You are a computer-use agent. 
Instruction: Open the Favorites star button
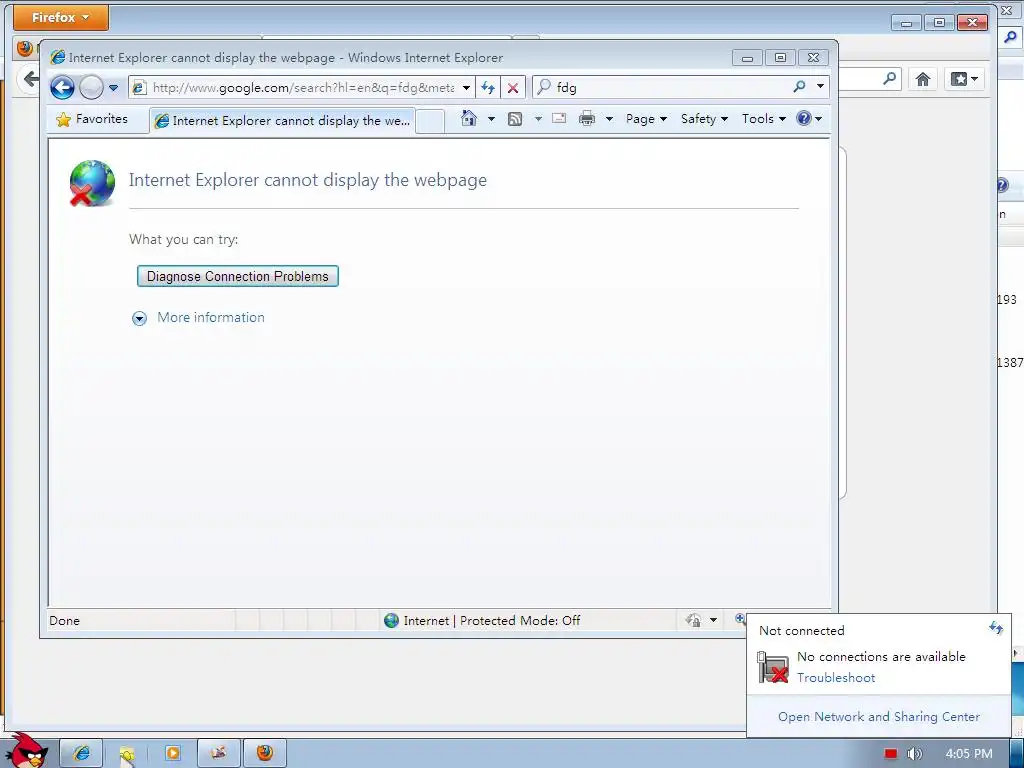[x=92, y=119]
